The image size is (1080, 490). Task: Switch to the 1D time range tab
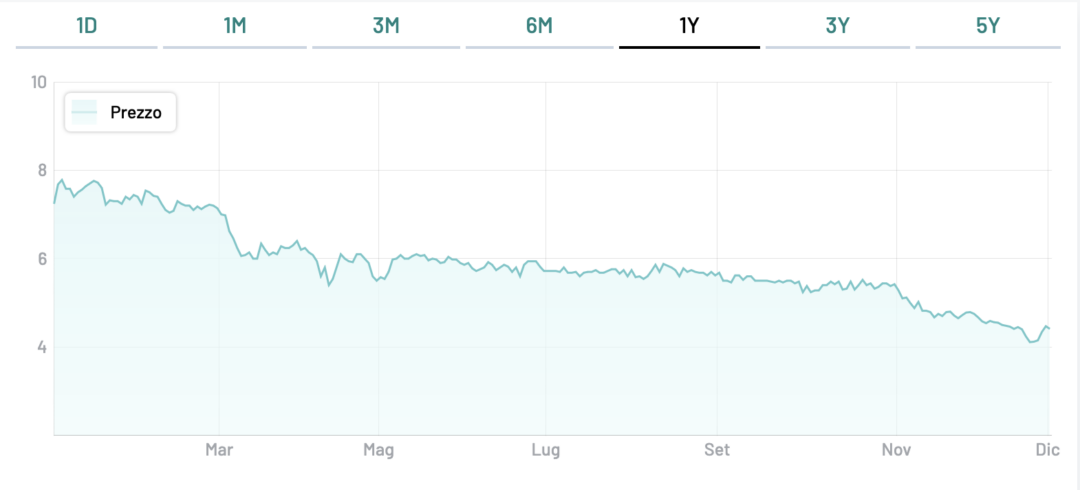point(87,26)
